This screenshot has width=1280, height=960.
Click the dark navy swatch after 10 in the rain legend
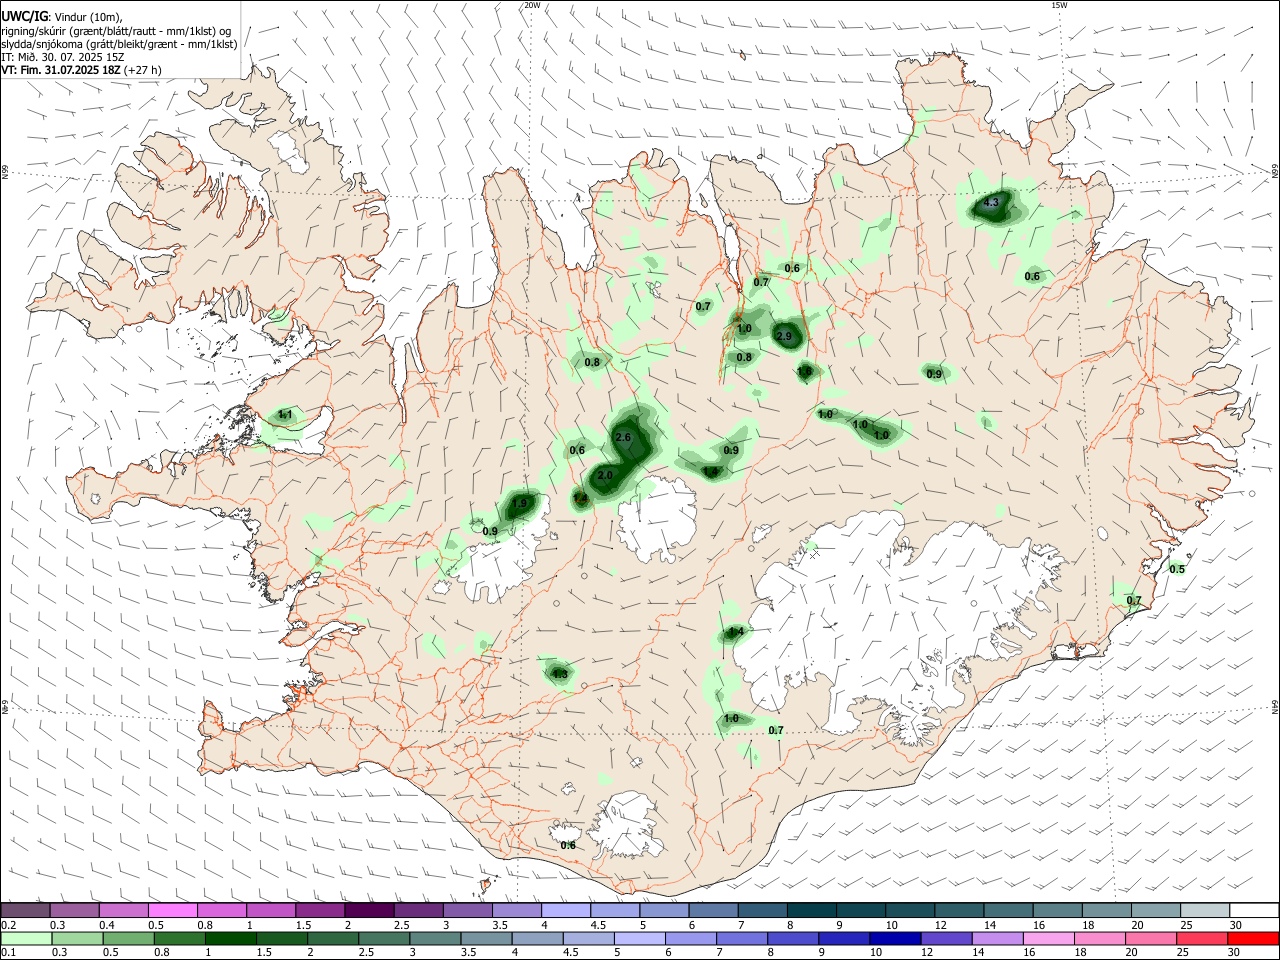pos(894,939)
